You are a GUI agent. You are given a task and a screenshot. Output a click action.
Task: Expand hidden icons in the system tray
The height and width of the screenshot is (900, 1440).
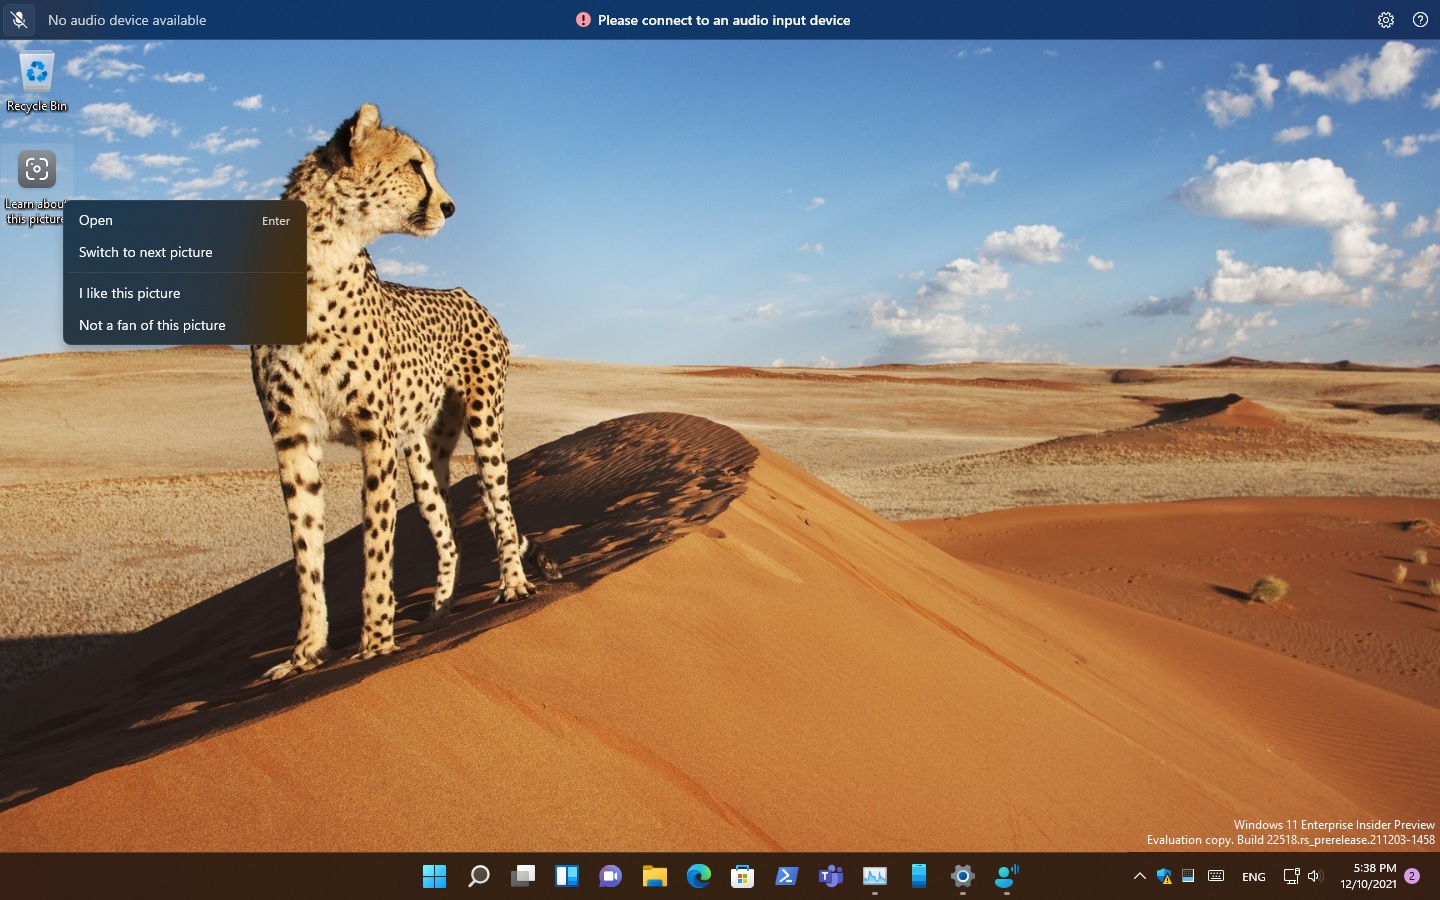coord(1140,876)
